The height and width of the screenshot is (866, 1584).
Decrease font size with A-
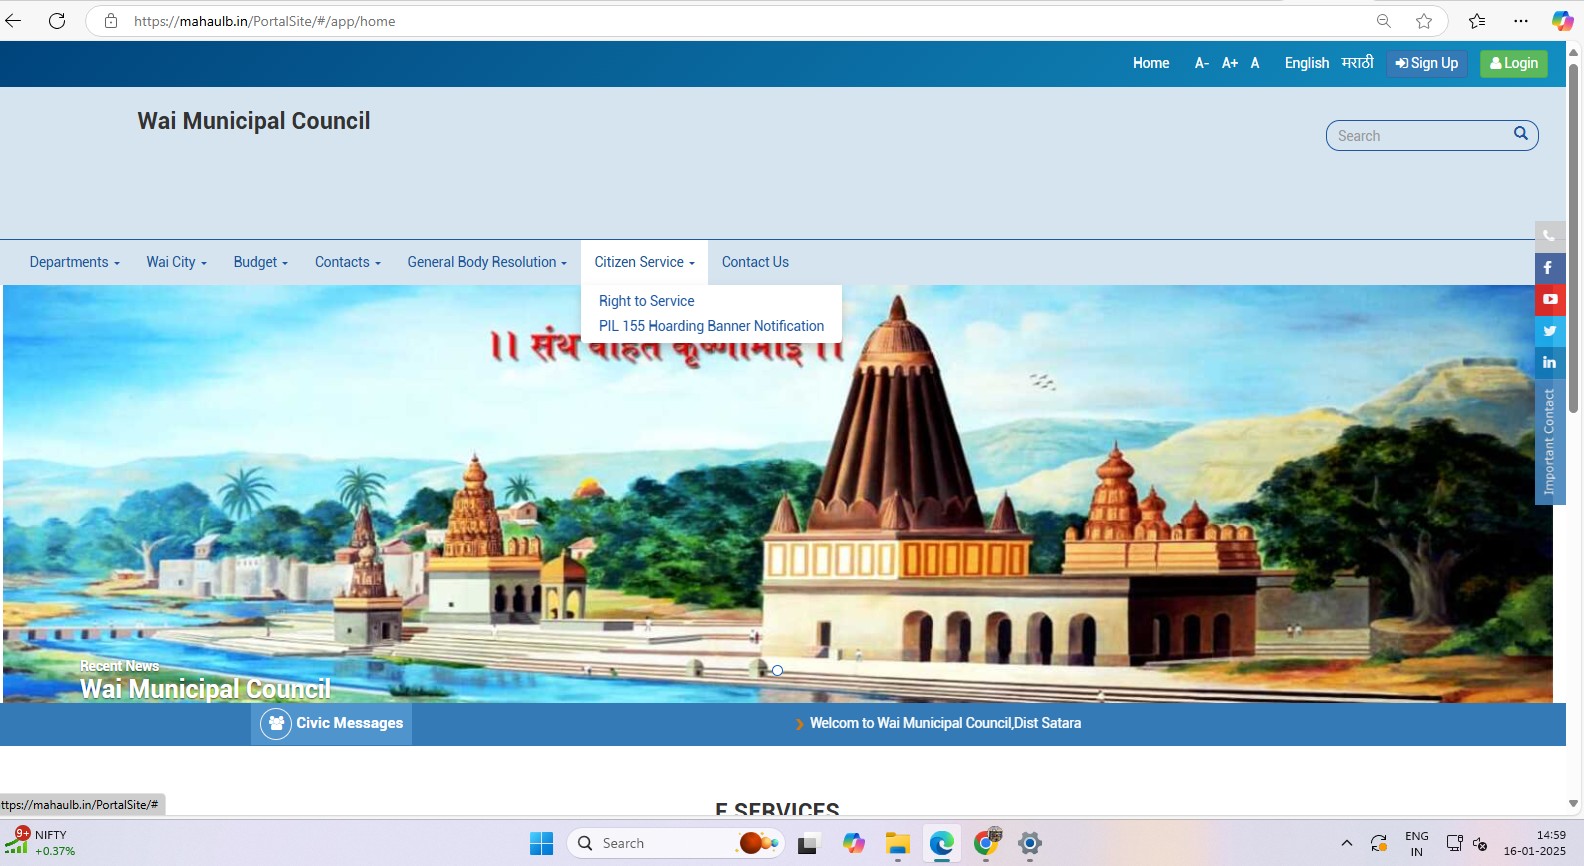click(x=1202, y=63)
